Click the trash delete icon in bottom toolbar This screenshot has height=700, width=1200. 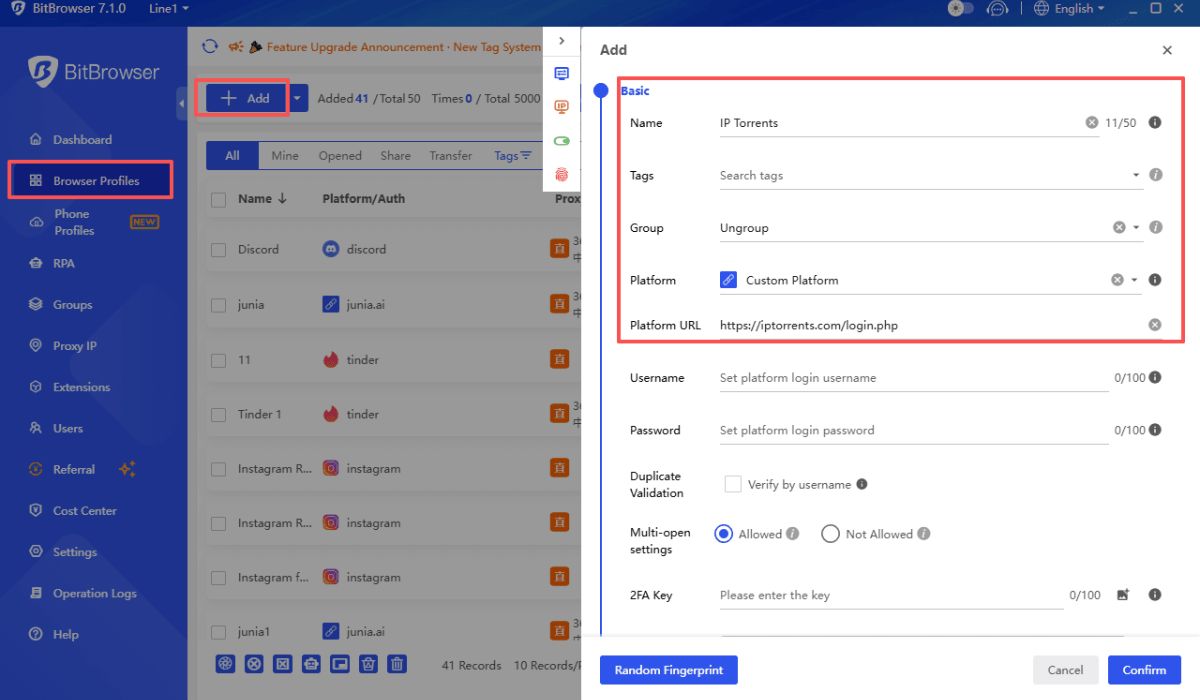(x=397, y=663)
